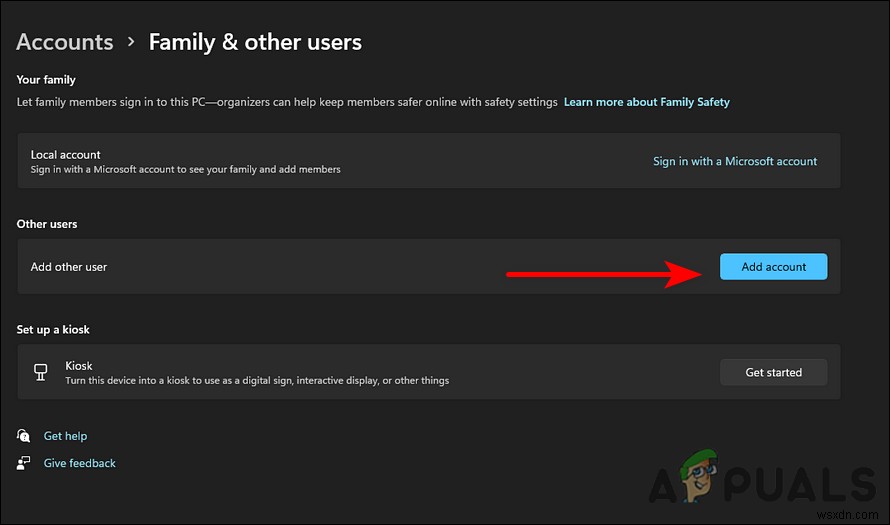Click the Local account label

click(x=65, y=155)
